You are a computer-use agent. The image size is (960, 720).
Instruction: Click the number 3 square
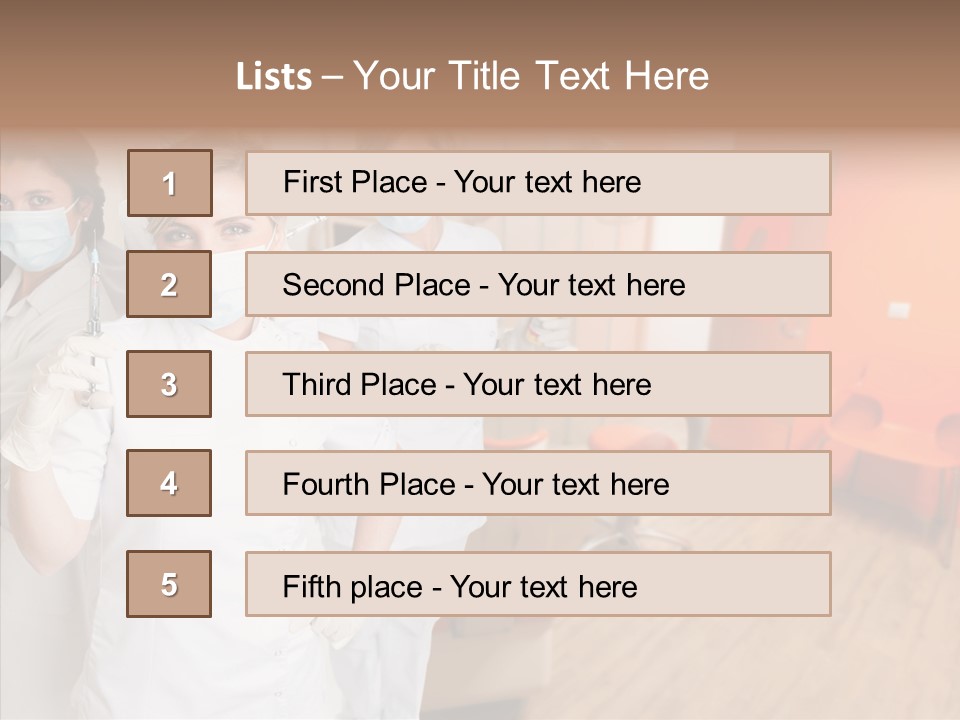(170, 384)
